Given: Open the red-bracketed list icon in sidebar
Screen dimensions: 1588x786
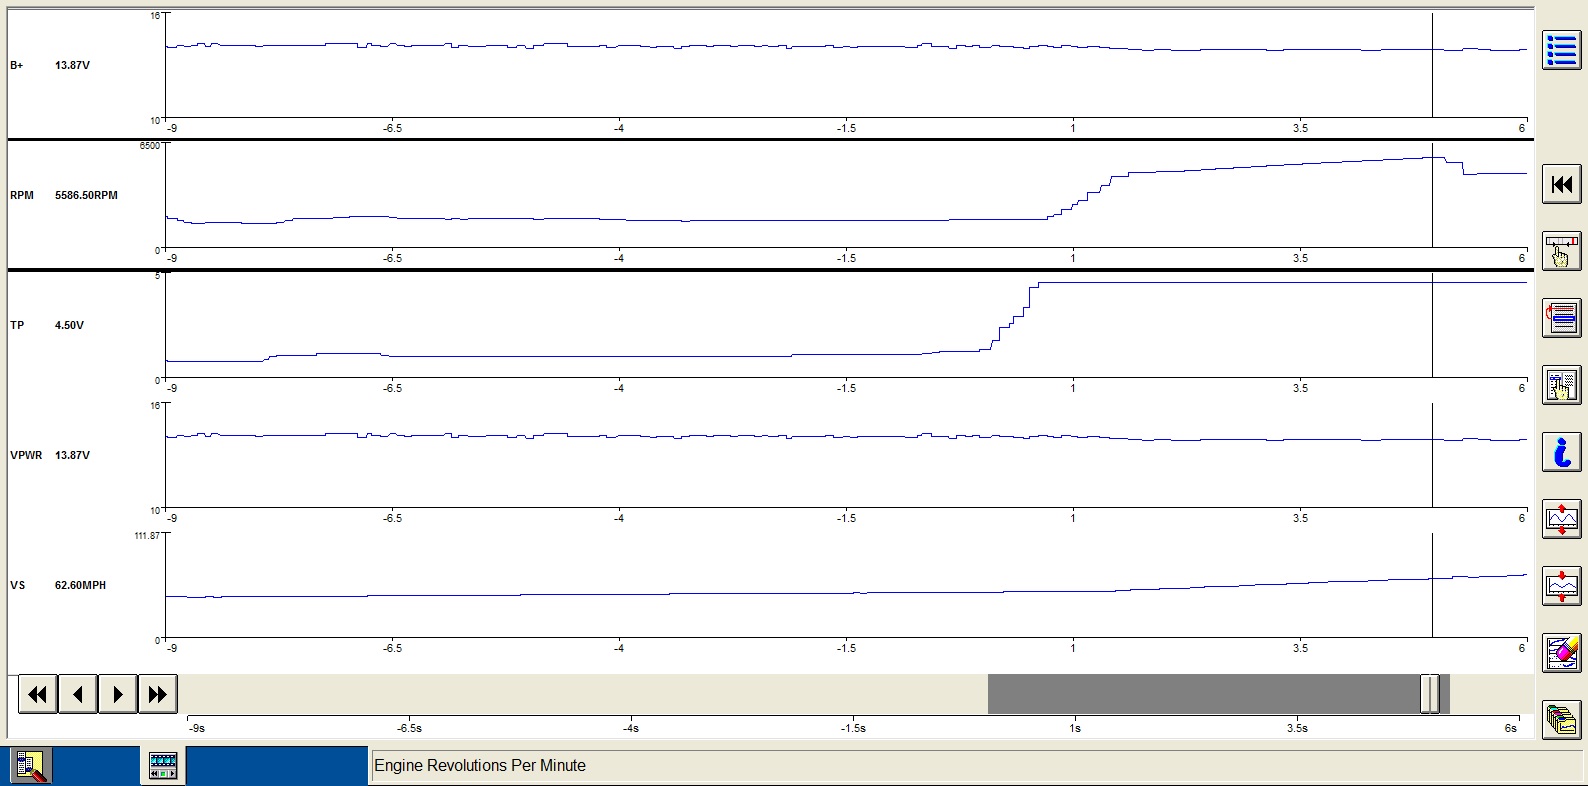Looking at the screenshot, I should click(1561, 318).
